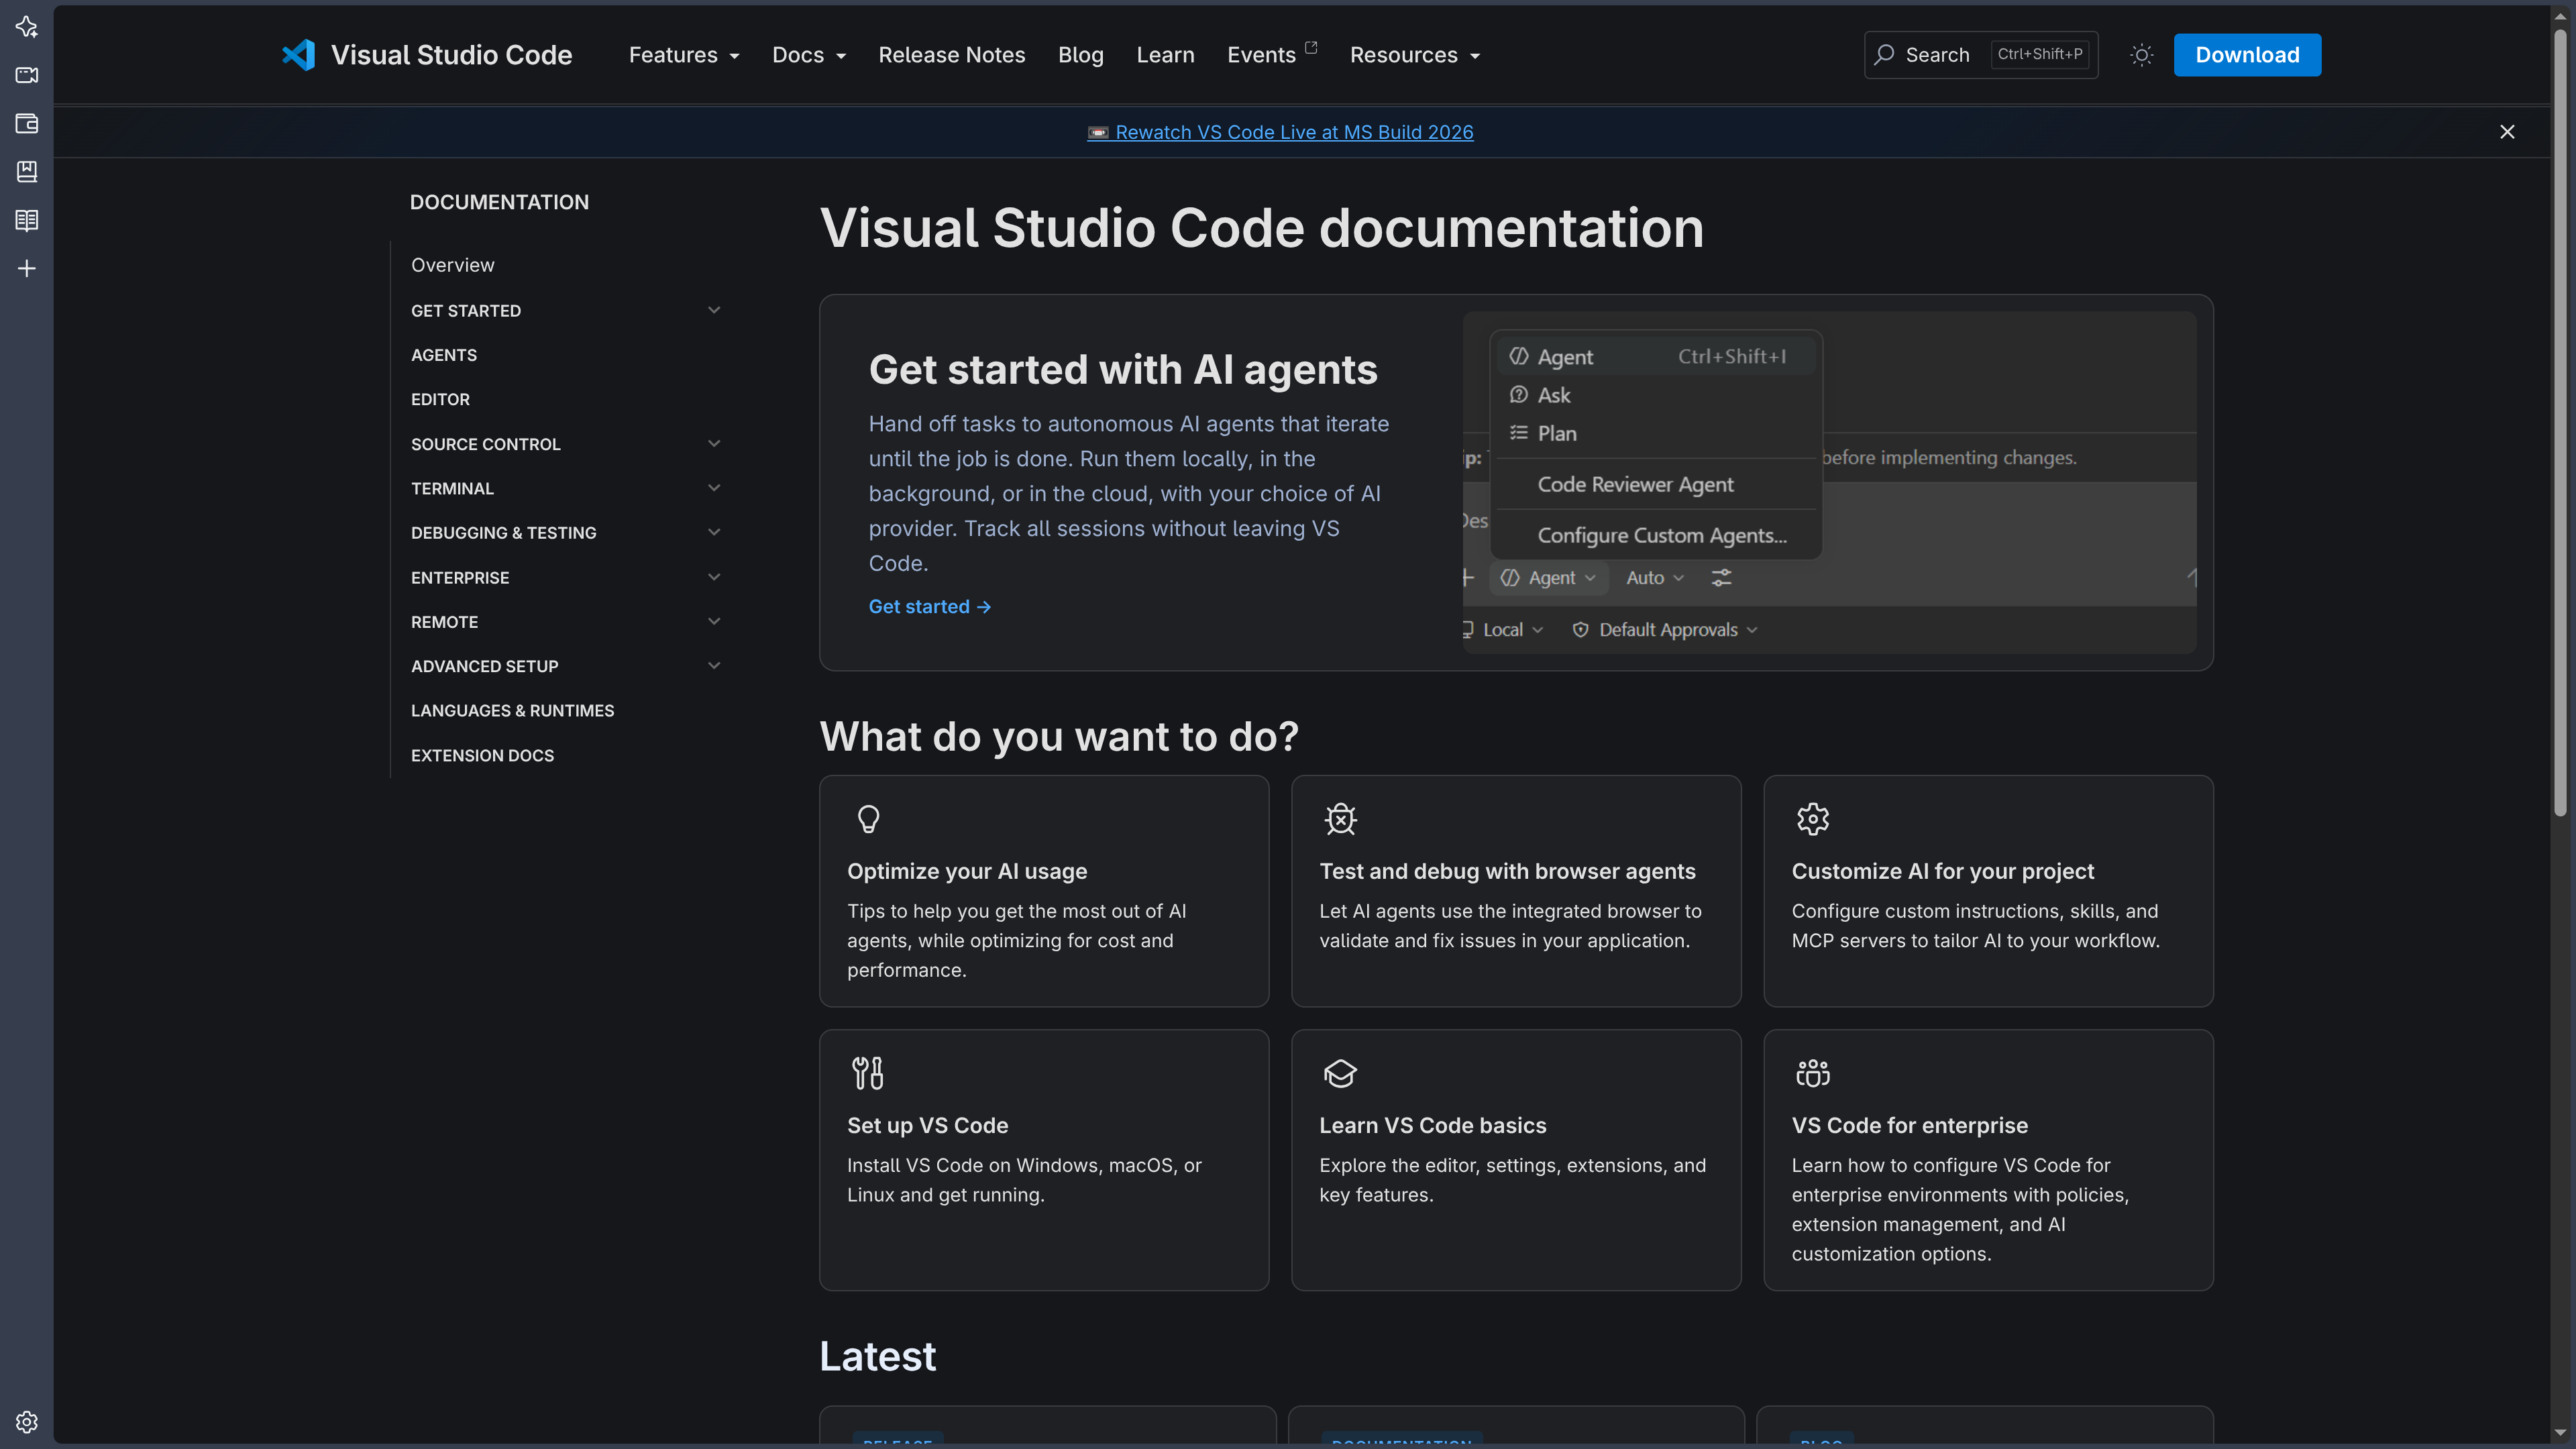This screenshot has width=2576, height=1449.
Task: Expand the SOURCE CONTROL section chevron
Action: (714, 443)
